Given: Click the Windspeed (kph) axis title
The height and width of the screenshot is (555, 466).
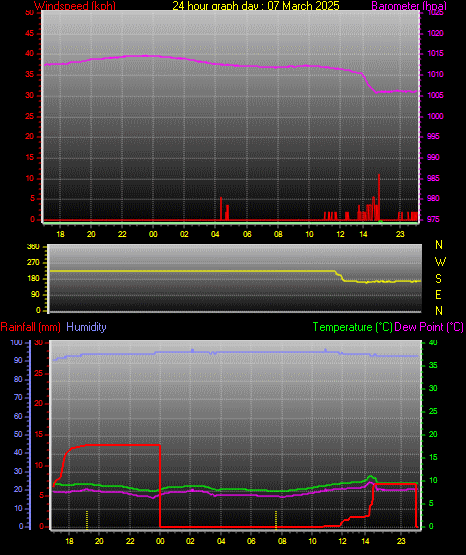Looking at the screenshot, I should point(75,6).
